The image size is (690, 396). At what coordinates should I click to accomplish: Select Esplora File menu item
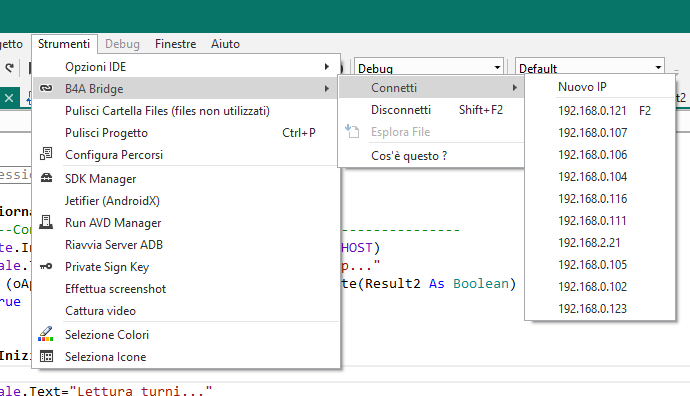pos(431,132)
